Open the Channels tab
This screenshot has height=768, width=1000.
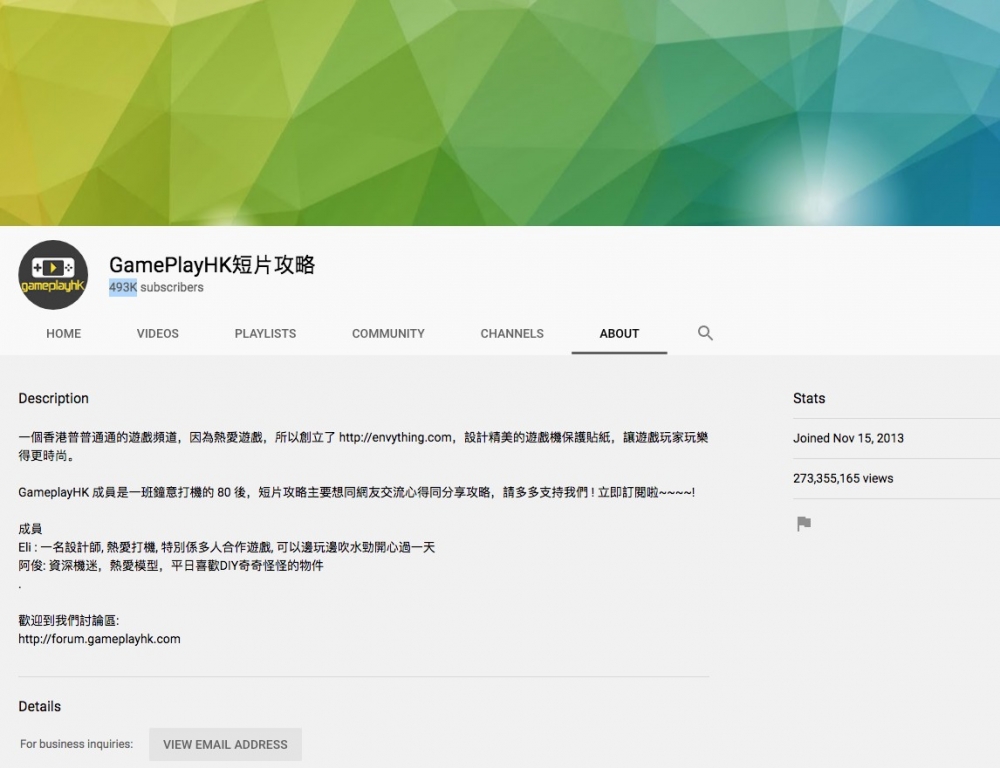[512, 333]
